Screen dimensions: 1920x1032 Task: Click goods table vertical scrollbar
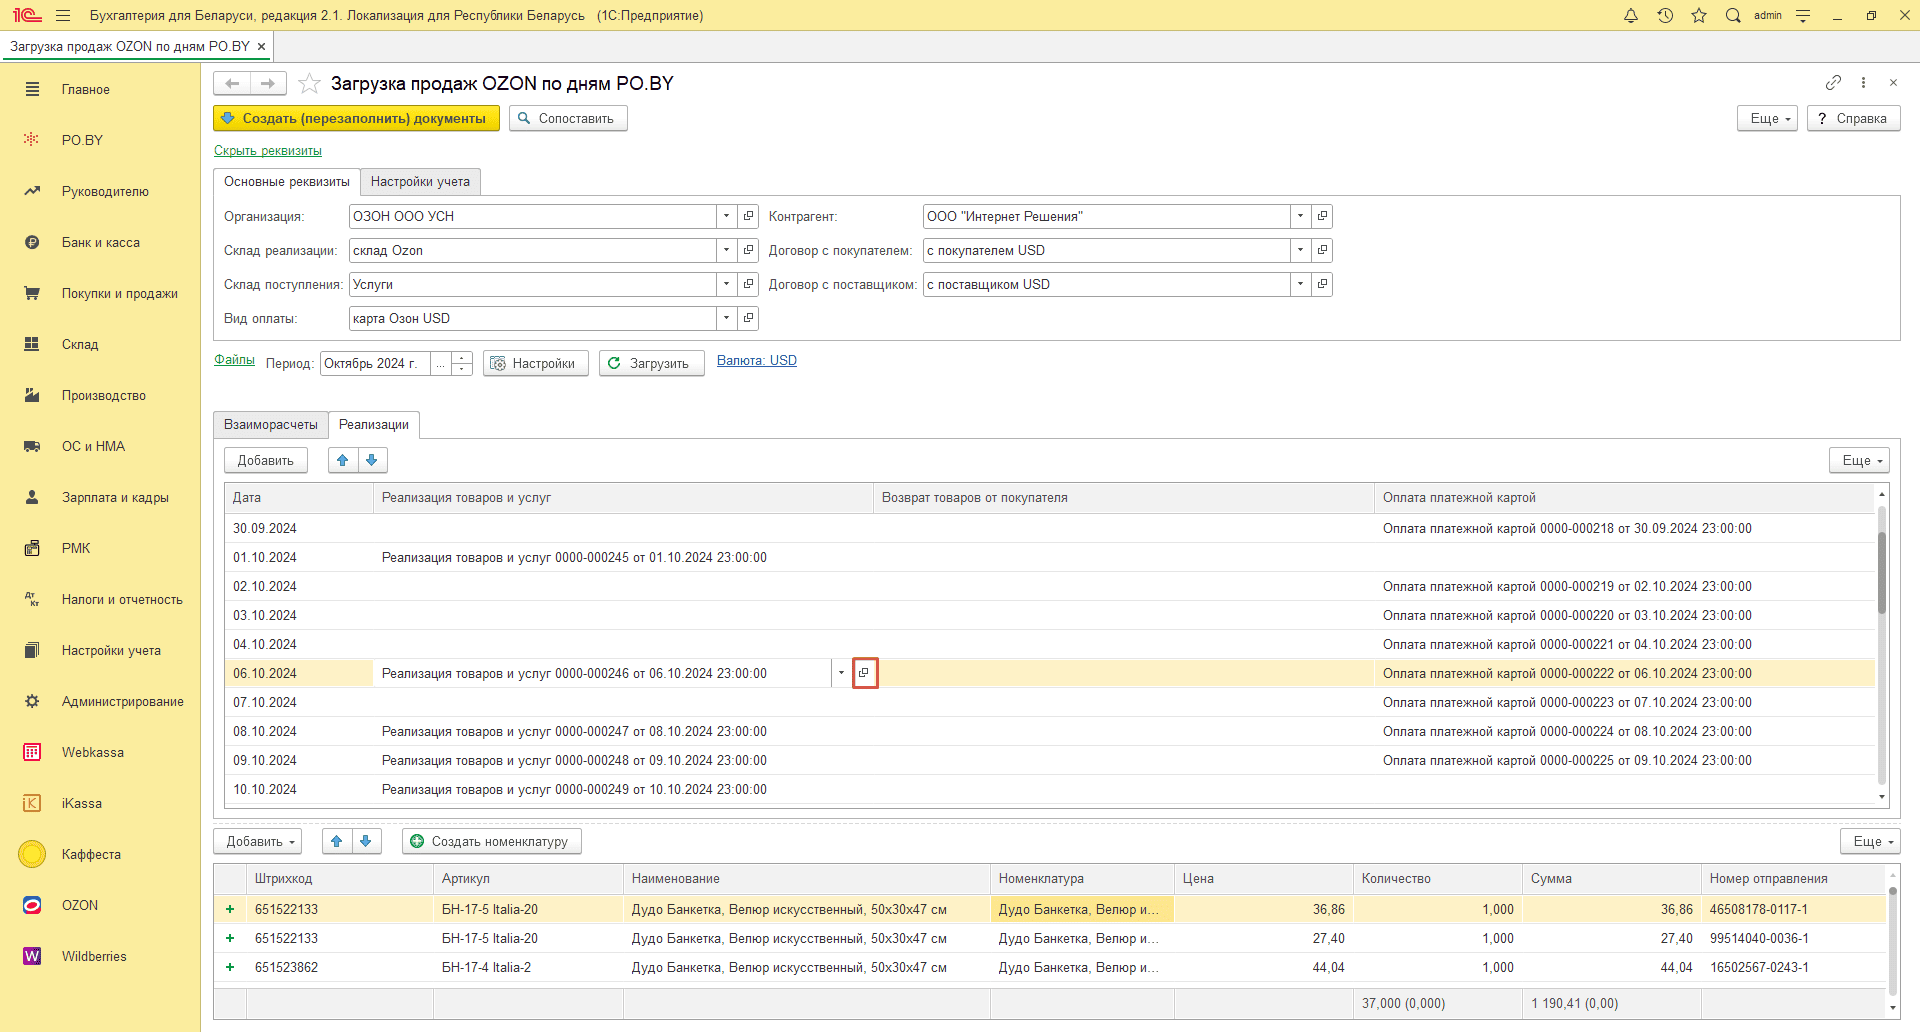(1892, 940)
